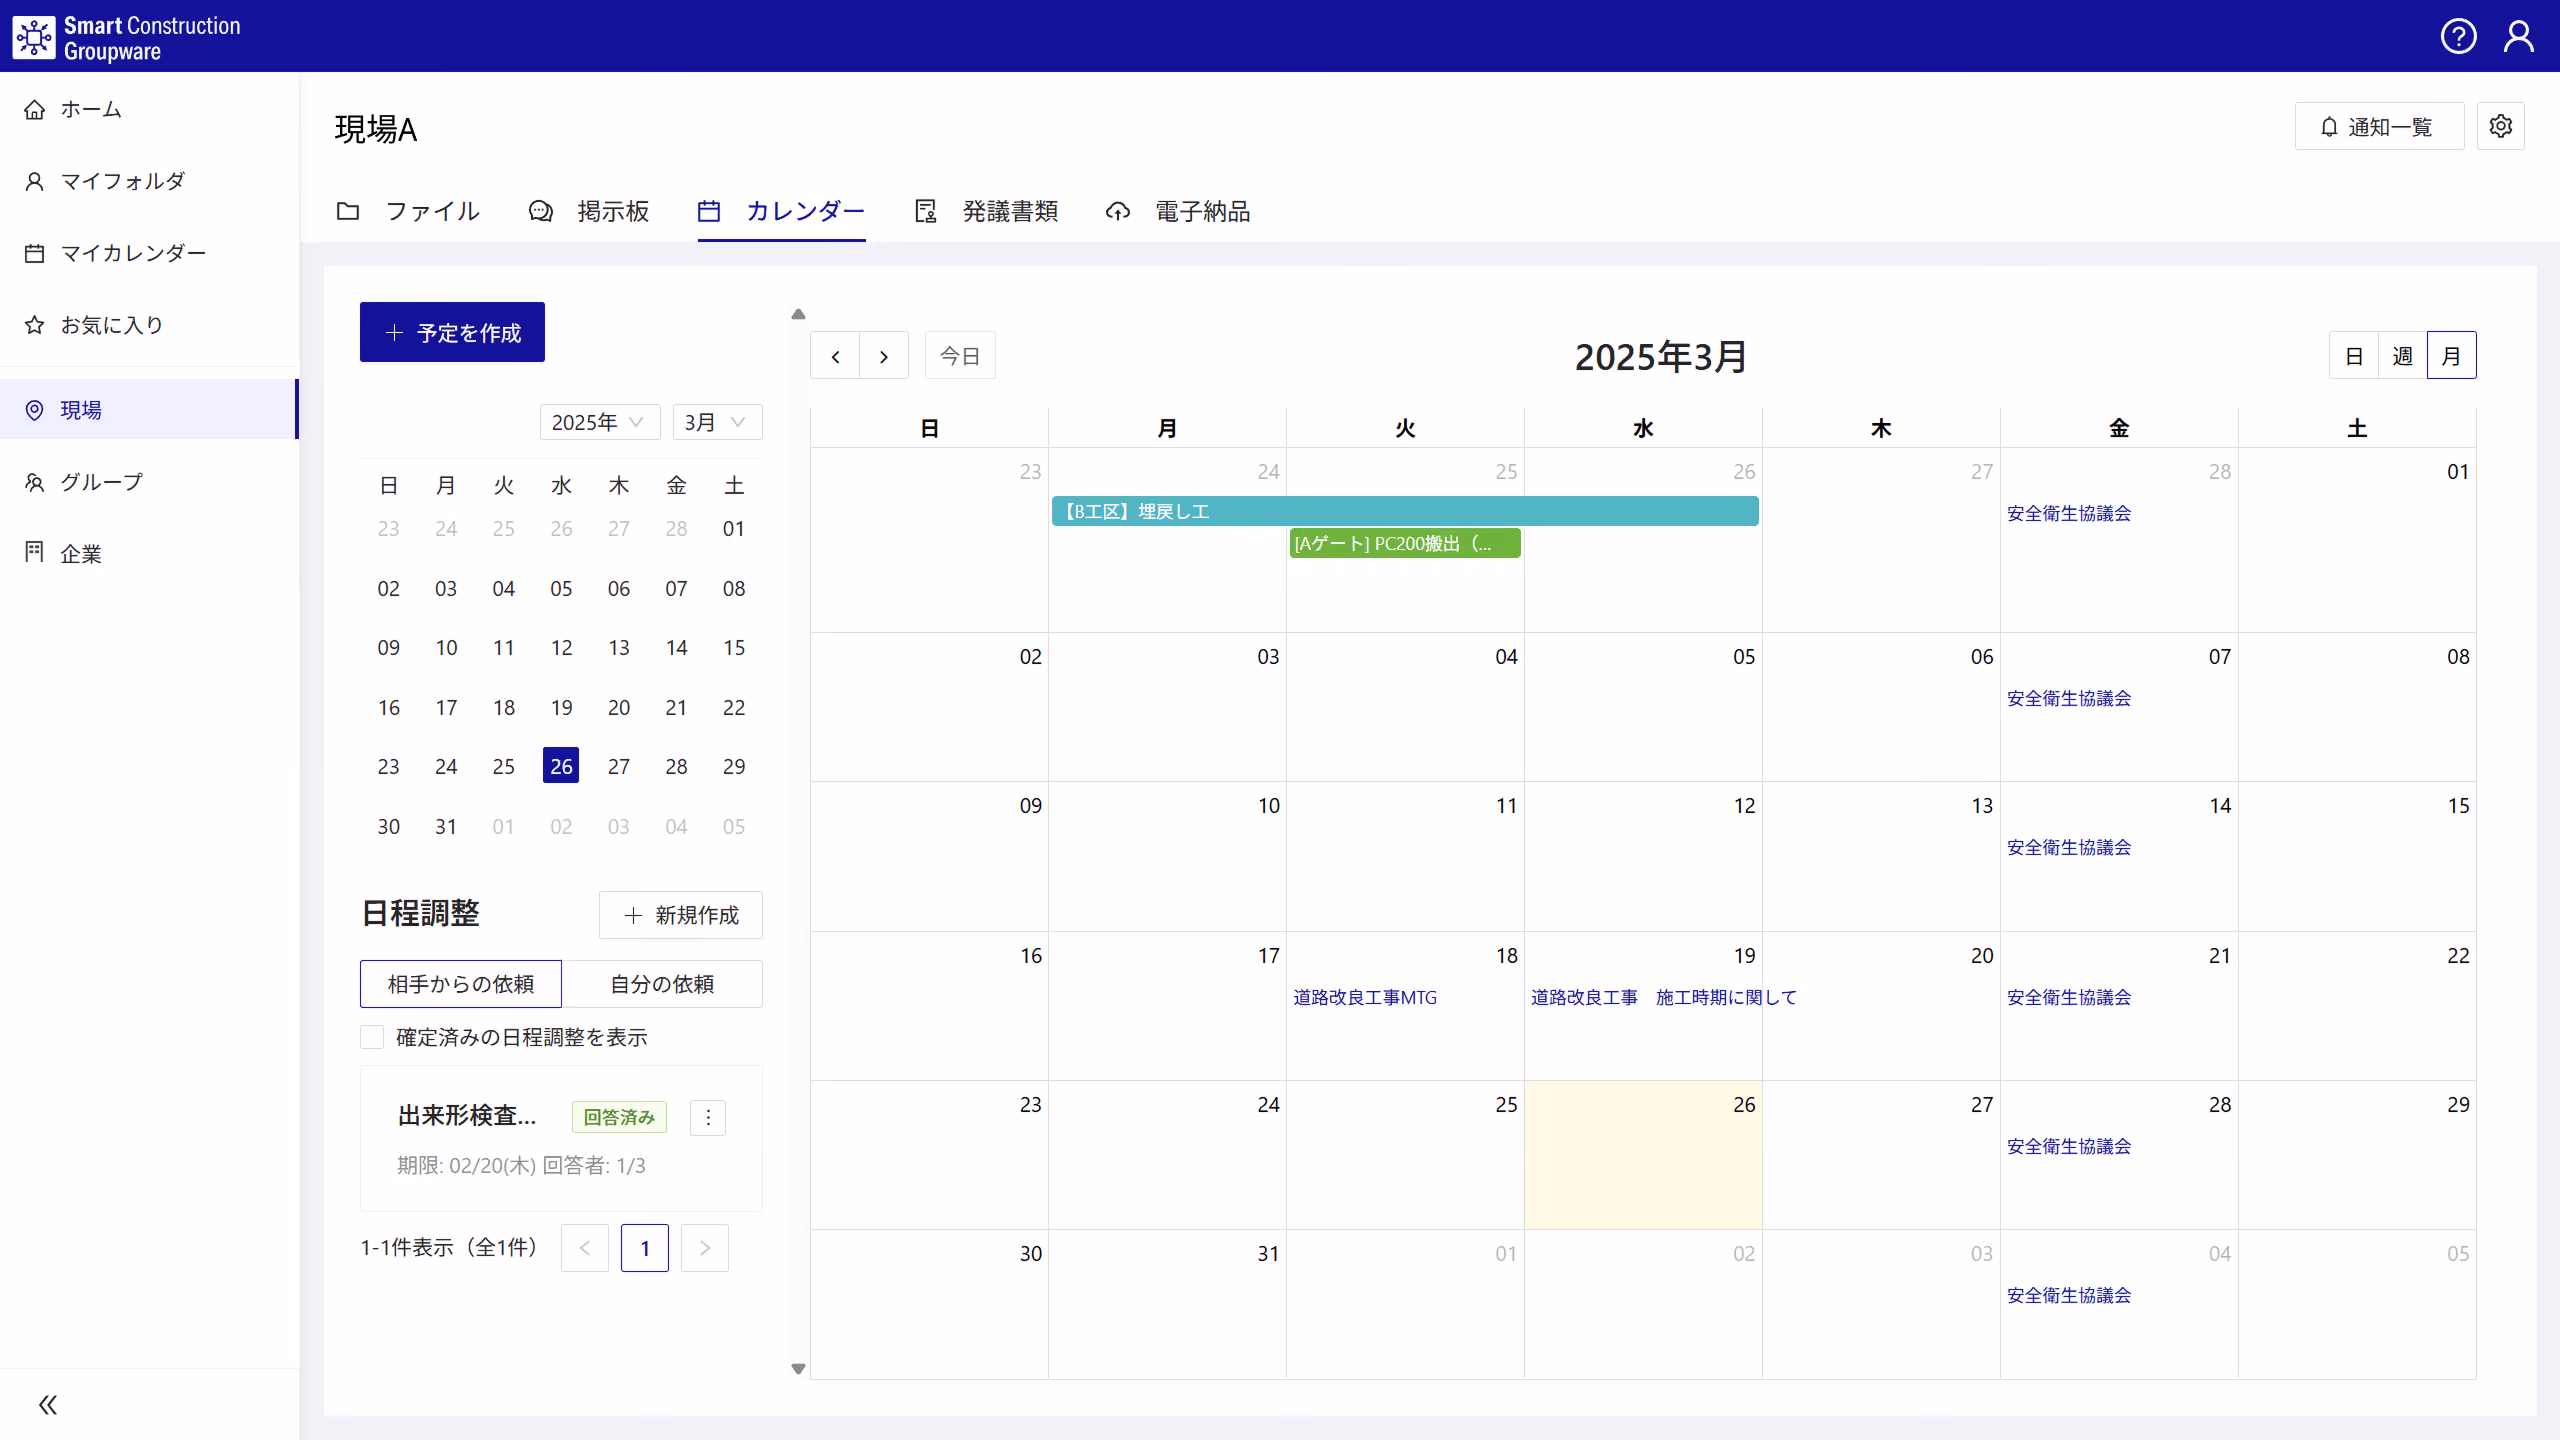This screenshot has width=2560, height=1440.
Task: Select 自分の依頼 toggle
Action: point(662,984)
